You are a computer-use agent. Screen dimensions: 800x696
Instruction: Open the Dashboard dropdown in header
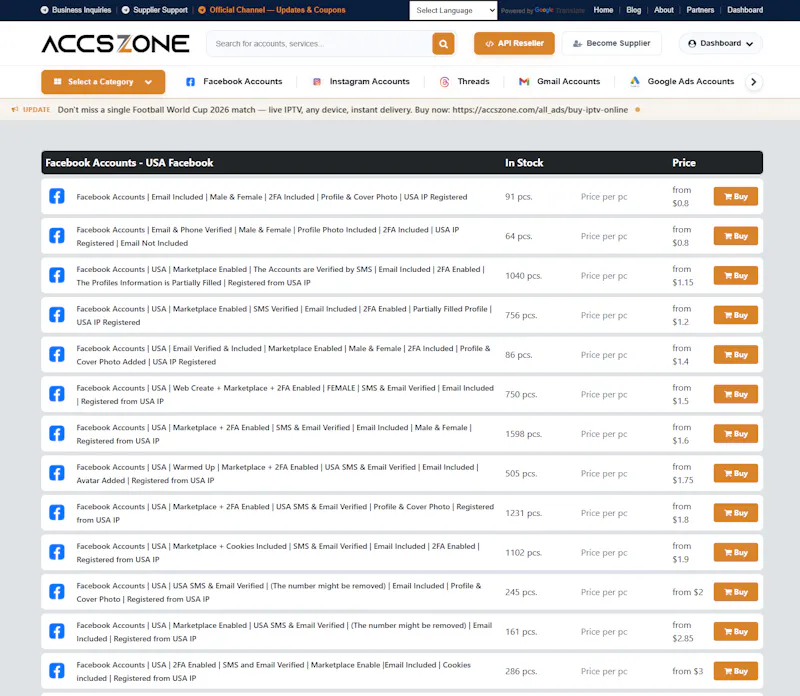pos(720,43)
